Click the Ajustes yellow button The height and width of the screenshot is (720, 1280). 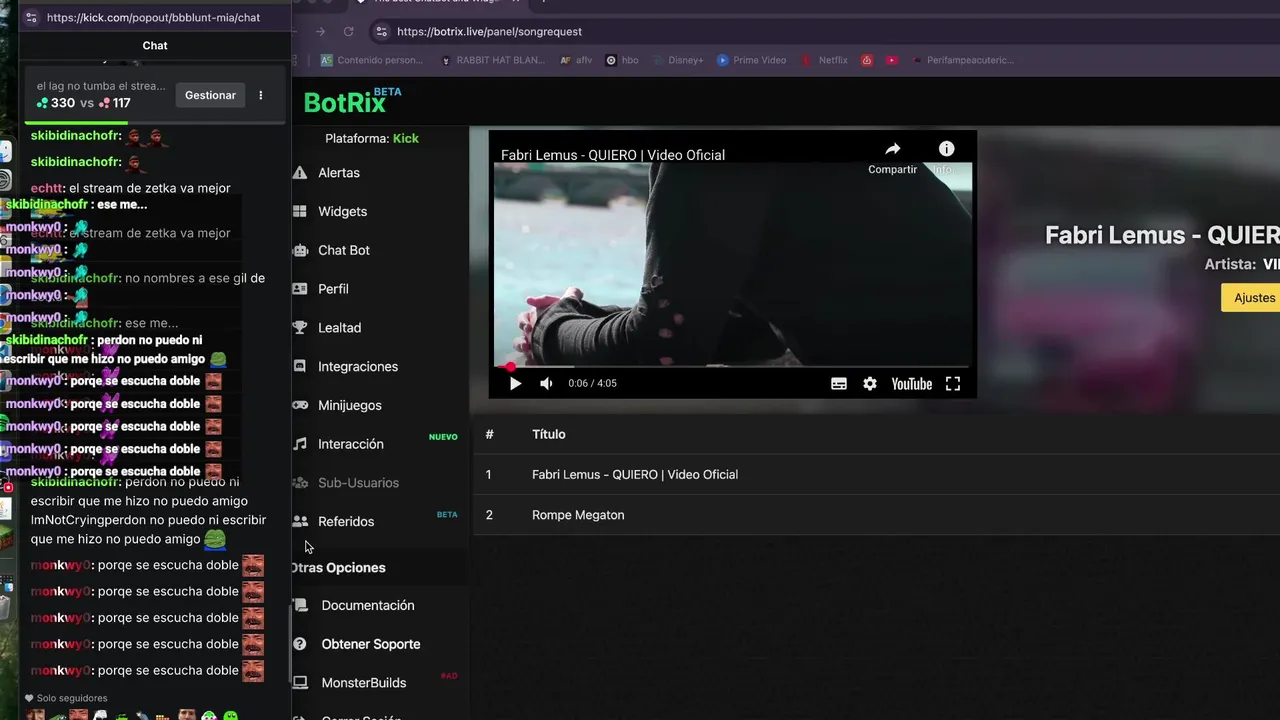(x=1250, y=298)
